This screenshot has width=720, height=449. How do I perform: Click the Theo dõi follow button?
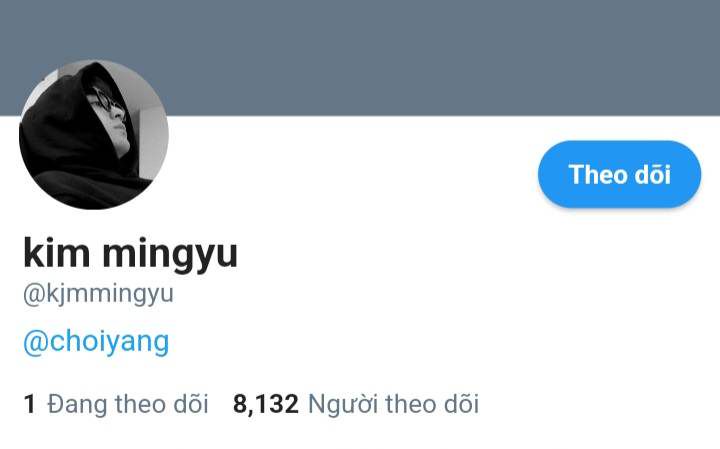(619, 174)
